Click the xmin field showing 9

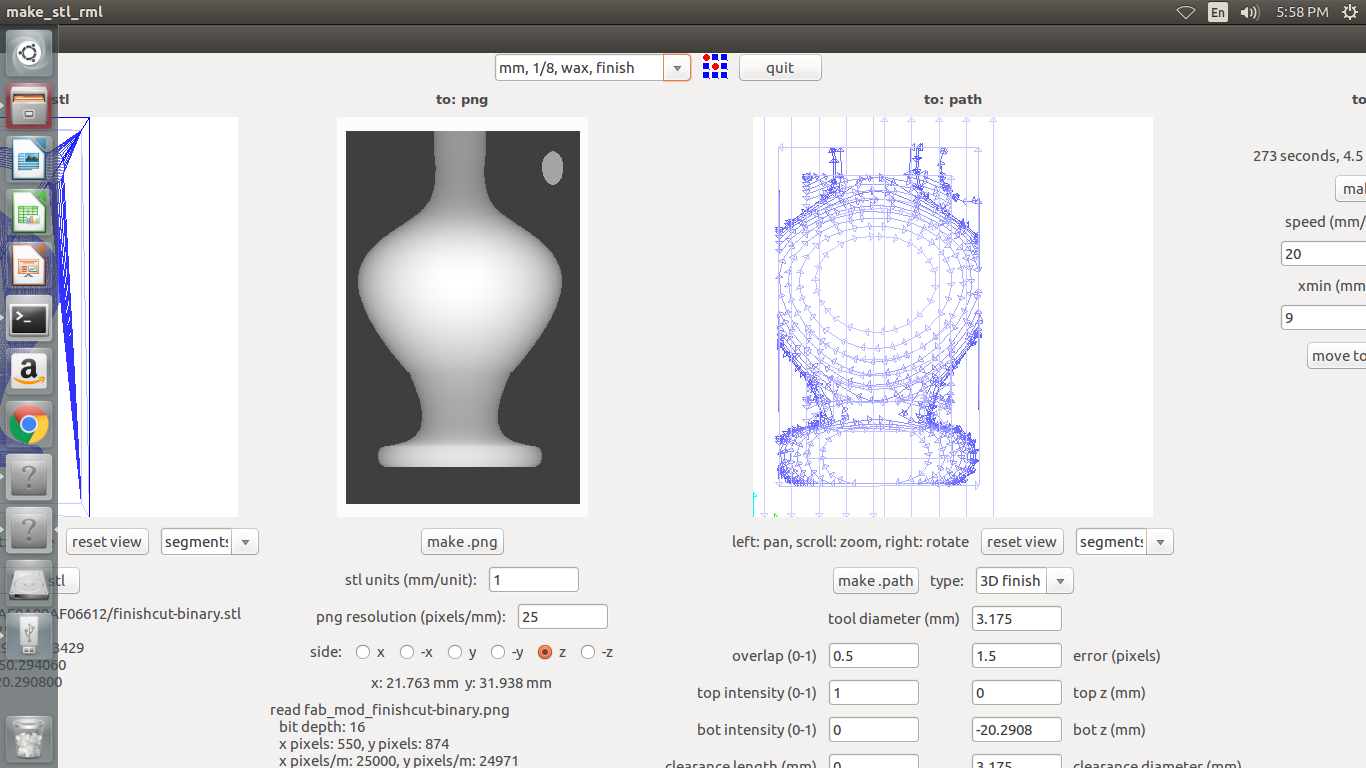point(1324,318)
